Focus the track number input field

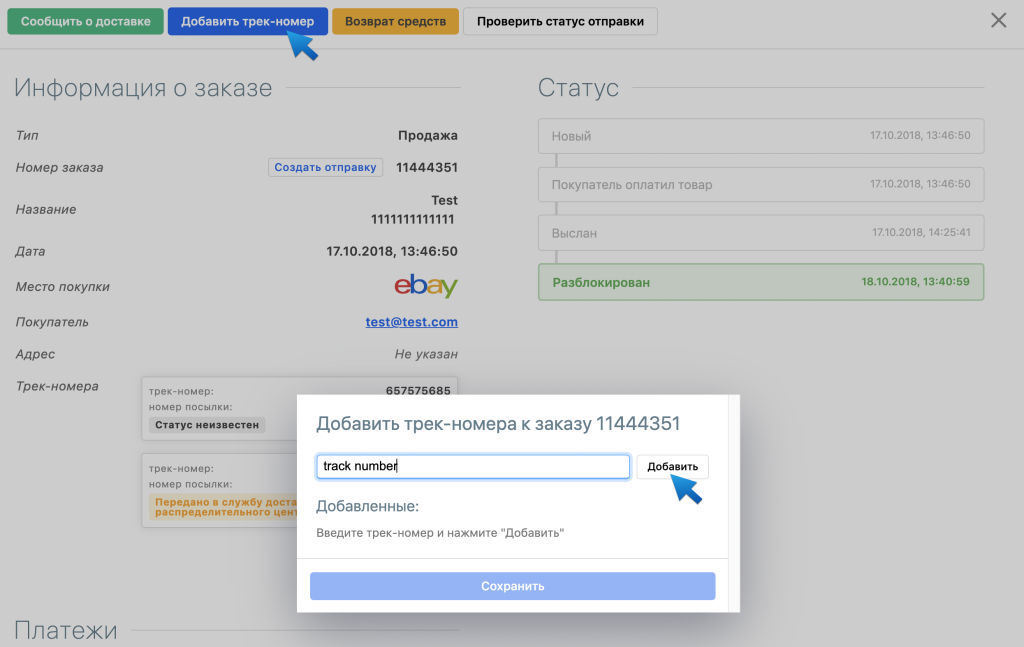pos(473,467)
